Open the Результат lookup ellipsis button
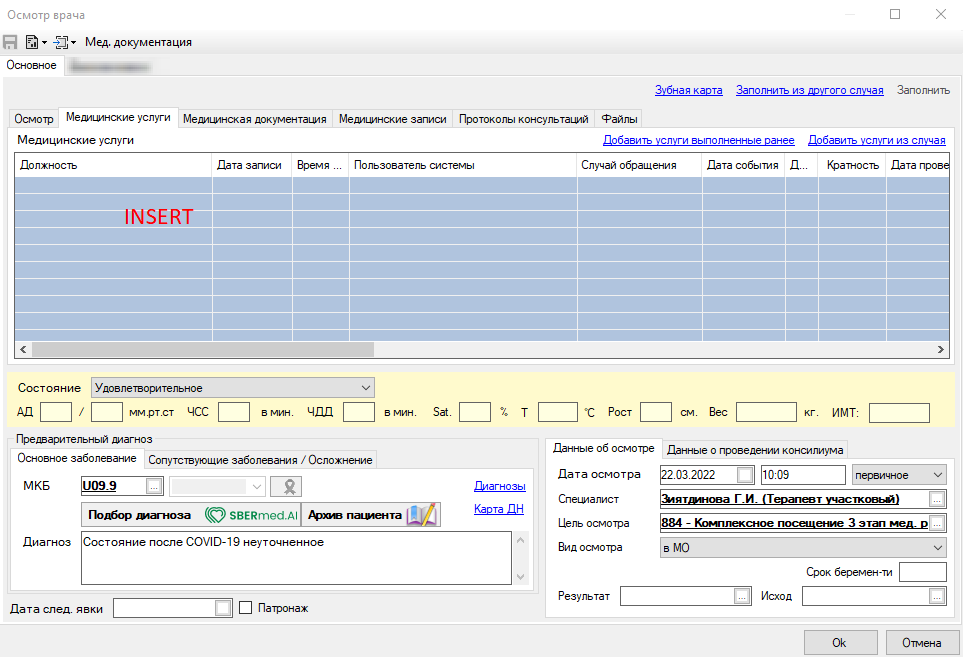Image resolution: width=963 pixels, height=657 pixels. (x=742, y=596)
